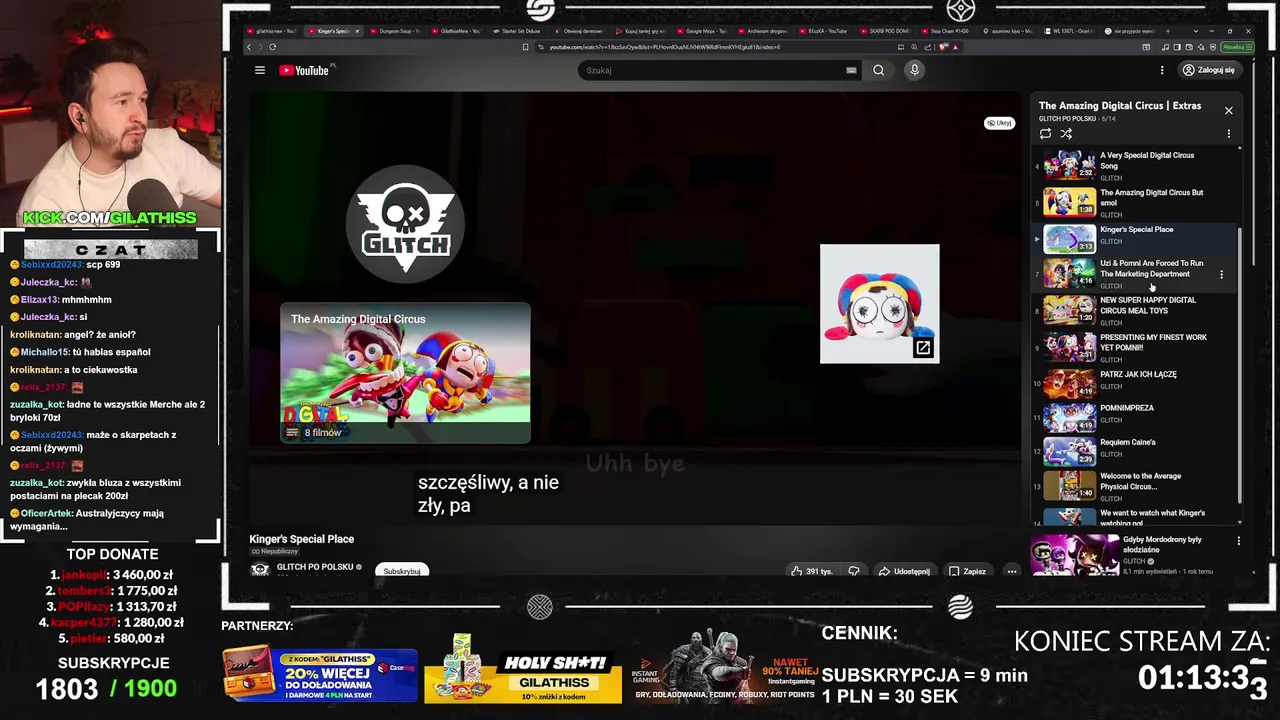The image size is (1280, 720).
Task: Click the Ukryj hide end-screen button
Action: (999, 123)
